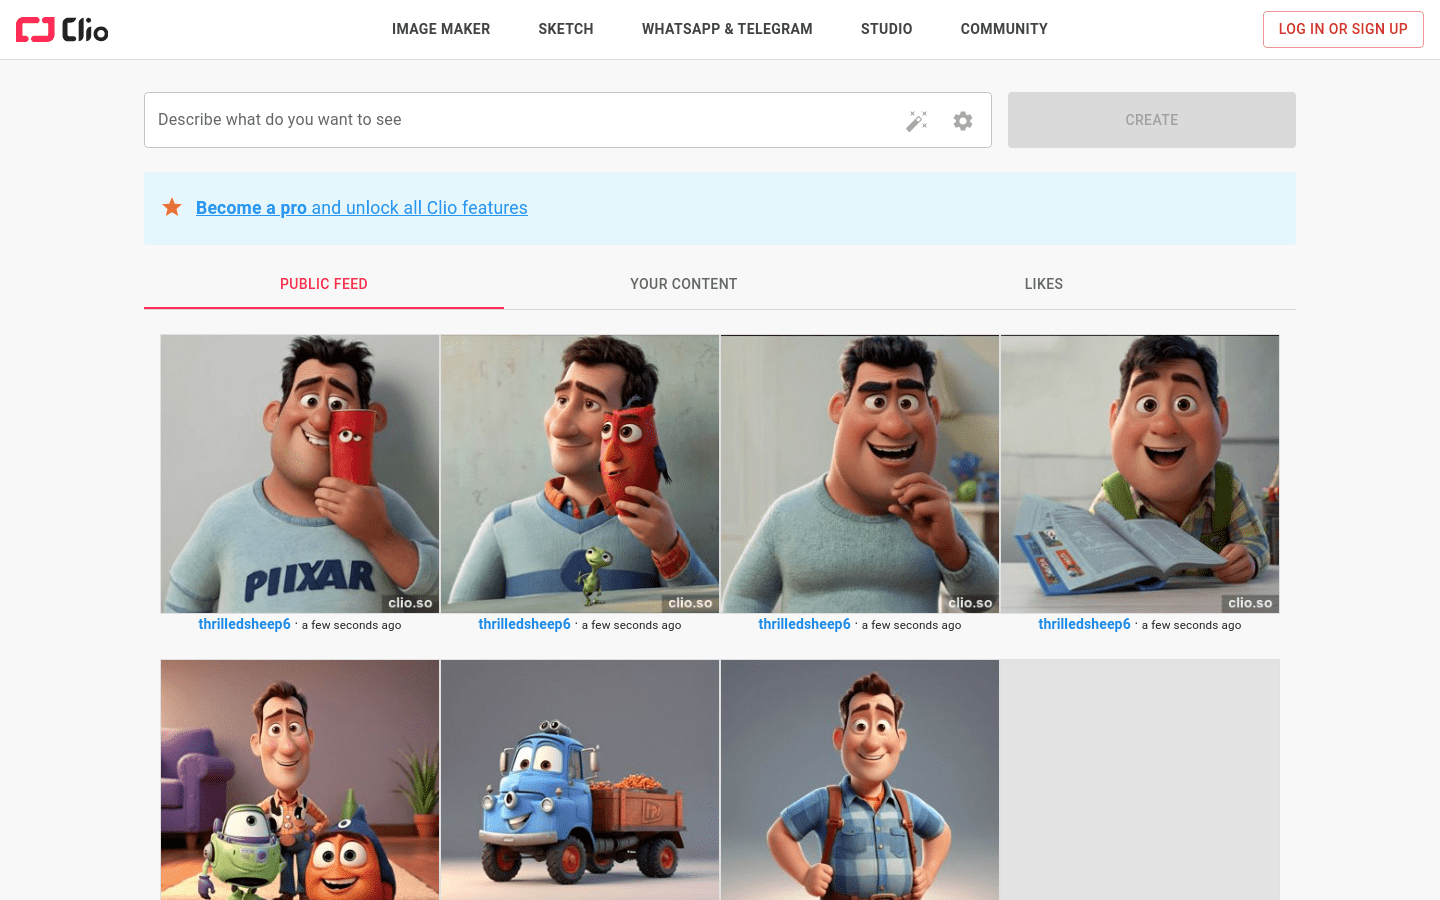Open the image of man in plaid shirt
This screenshot has width=1440, height=900.
(860, 780)
